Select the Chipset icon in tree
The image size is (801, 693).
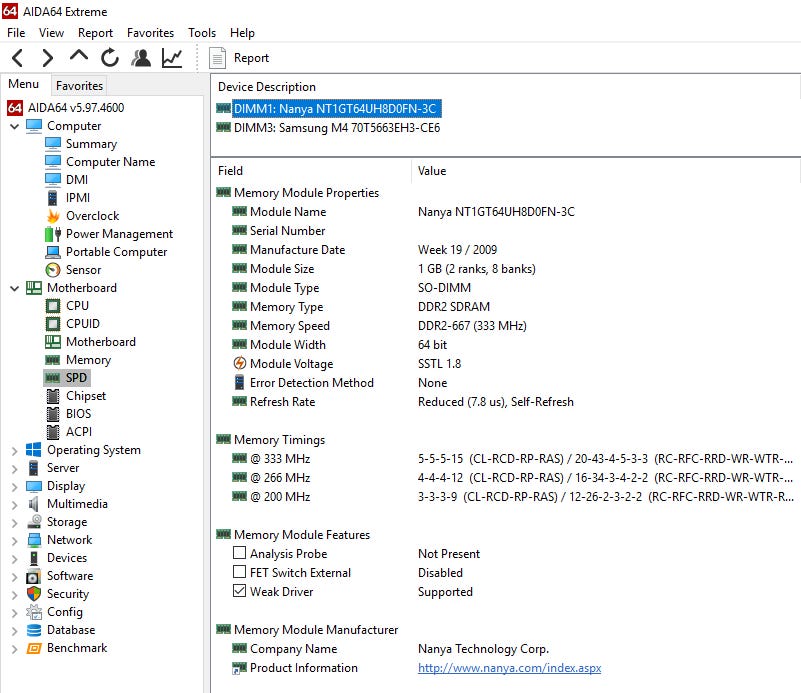(53, 396)
